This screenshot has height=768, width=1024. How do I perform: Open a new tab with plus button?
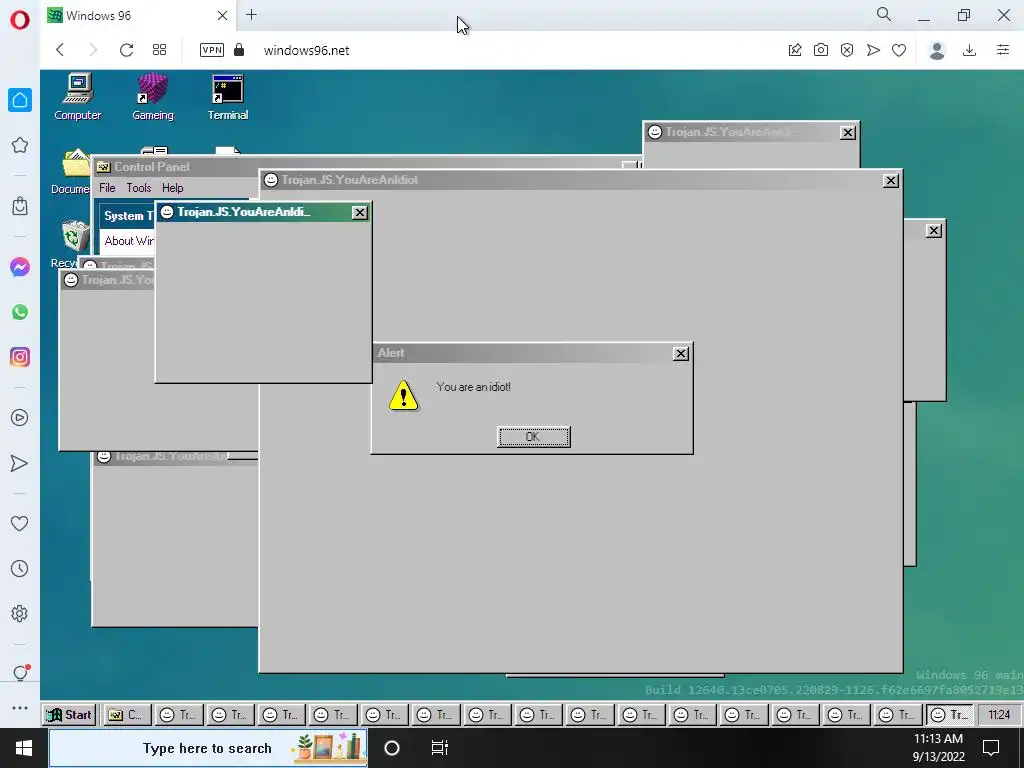(251, 15)
